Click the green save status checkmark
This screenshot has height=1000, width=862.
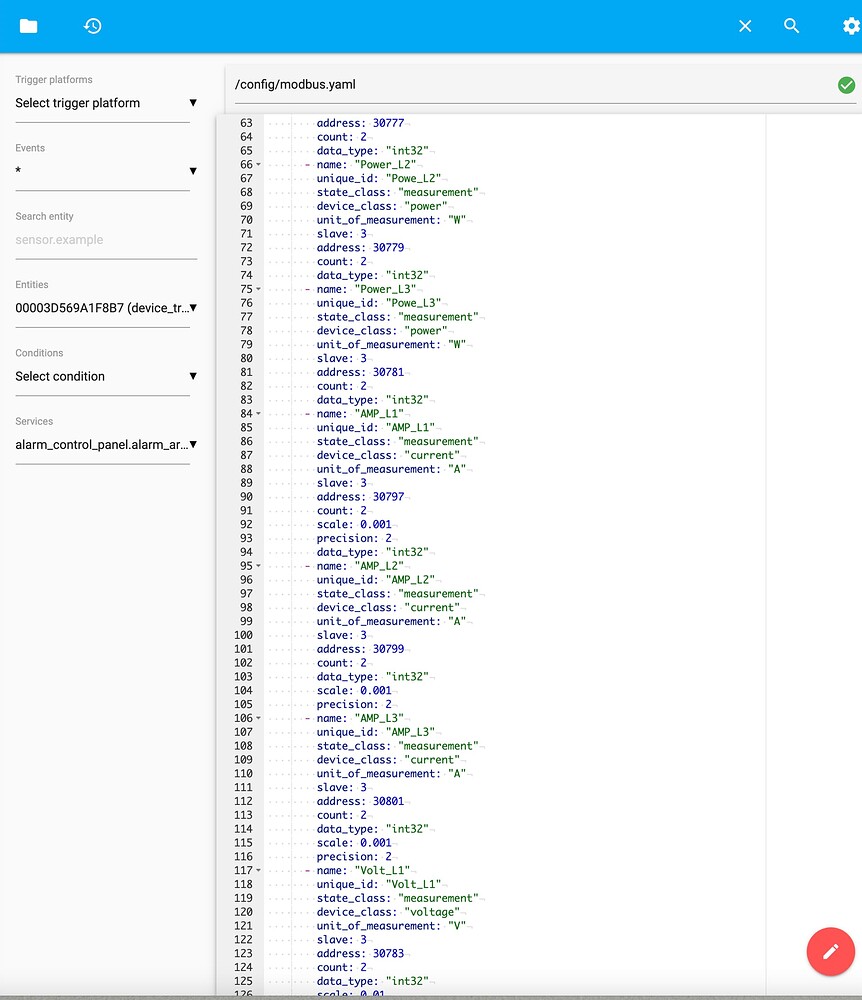(x=846, y=84)
